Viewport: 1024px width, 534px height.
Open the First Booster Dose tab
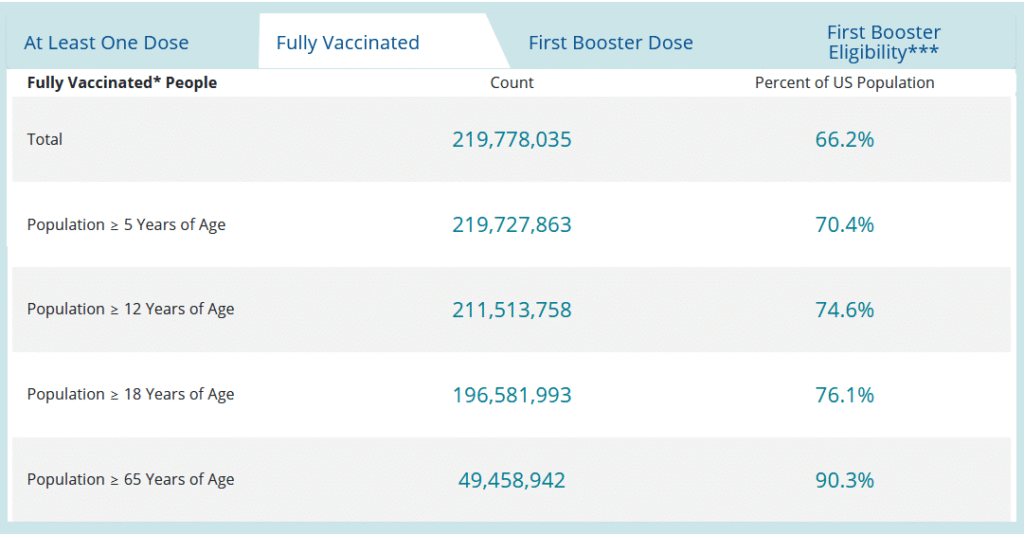pos(611,42)
